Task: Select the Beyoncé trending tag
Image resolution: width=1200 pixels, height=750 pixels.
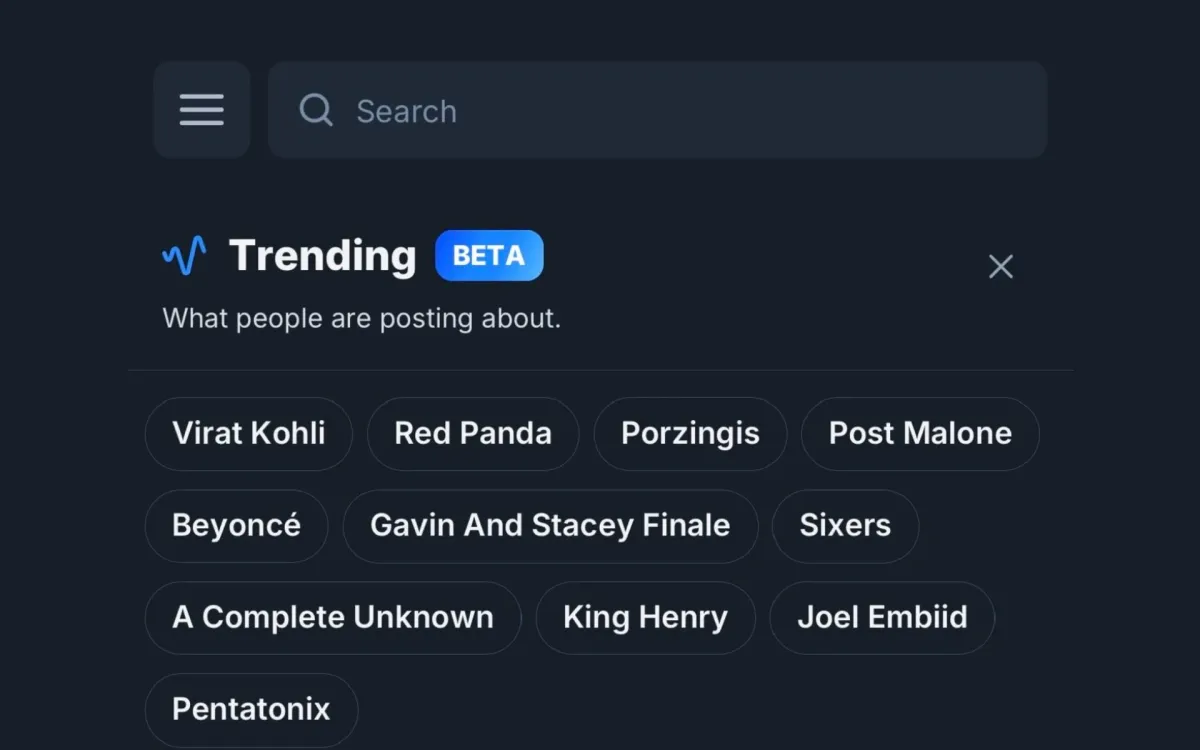Action: 236,526
